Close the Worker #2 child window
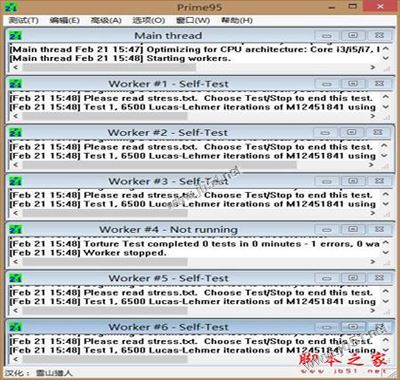The height and width of the screenshot is (380, 400). [x=379, y=132]
